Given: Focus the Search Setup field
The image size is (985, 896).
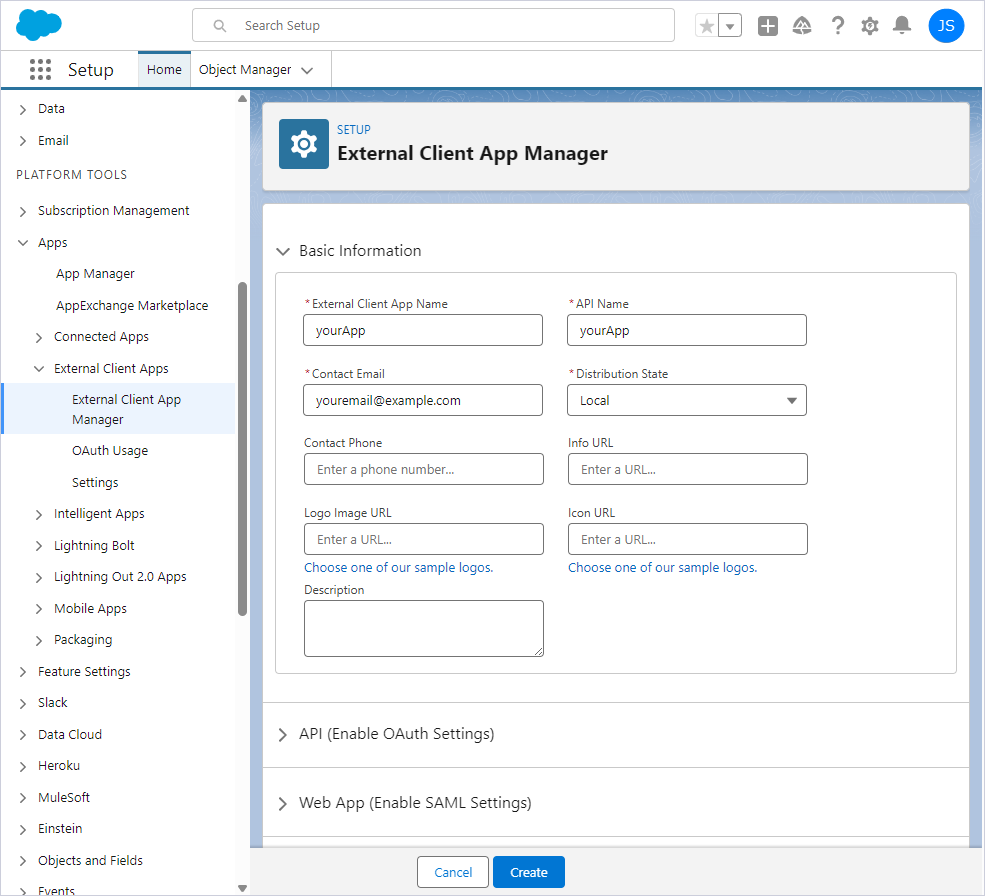Looking at the screenshot, I should click(x=433, y=26).
